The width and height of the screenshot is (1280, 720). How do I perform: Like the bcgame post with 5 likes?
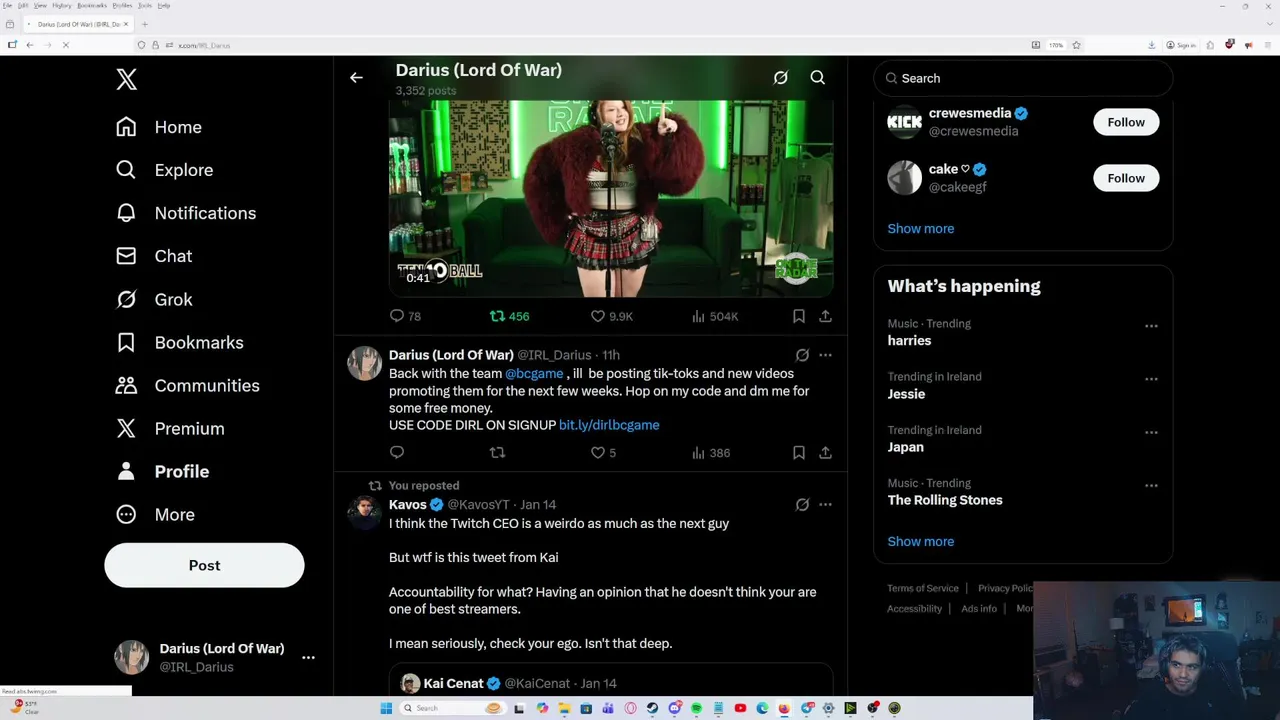point(603,453)
